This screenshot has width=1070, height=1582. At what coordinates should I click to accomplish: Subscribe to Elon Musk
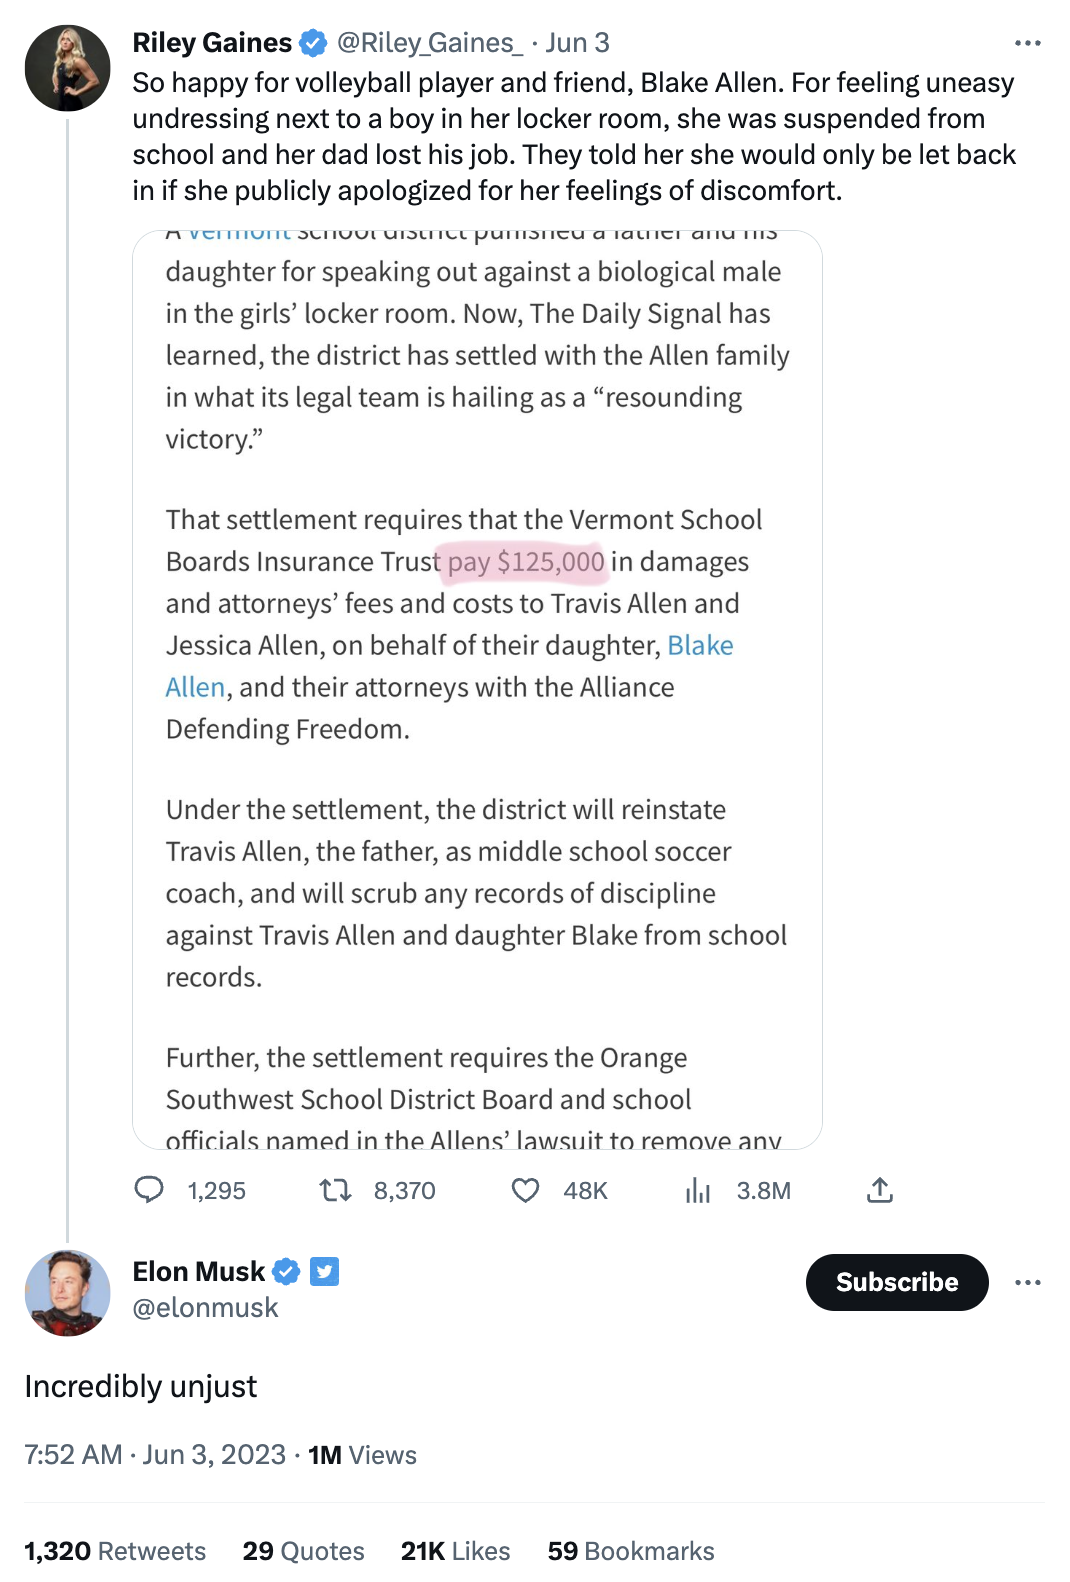(896, 1282)
